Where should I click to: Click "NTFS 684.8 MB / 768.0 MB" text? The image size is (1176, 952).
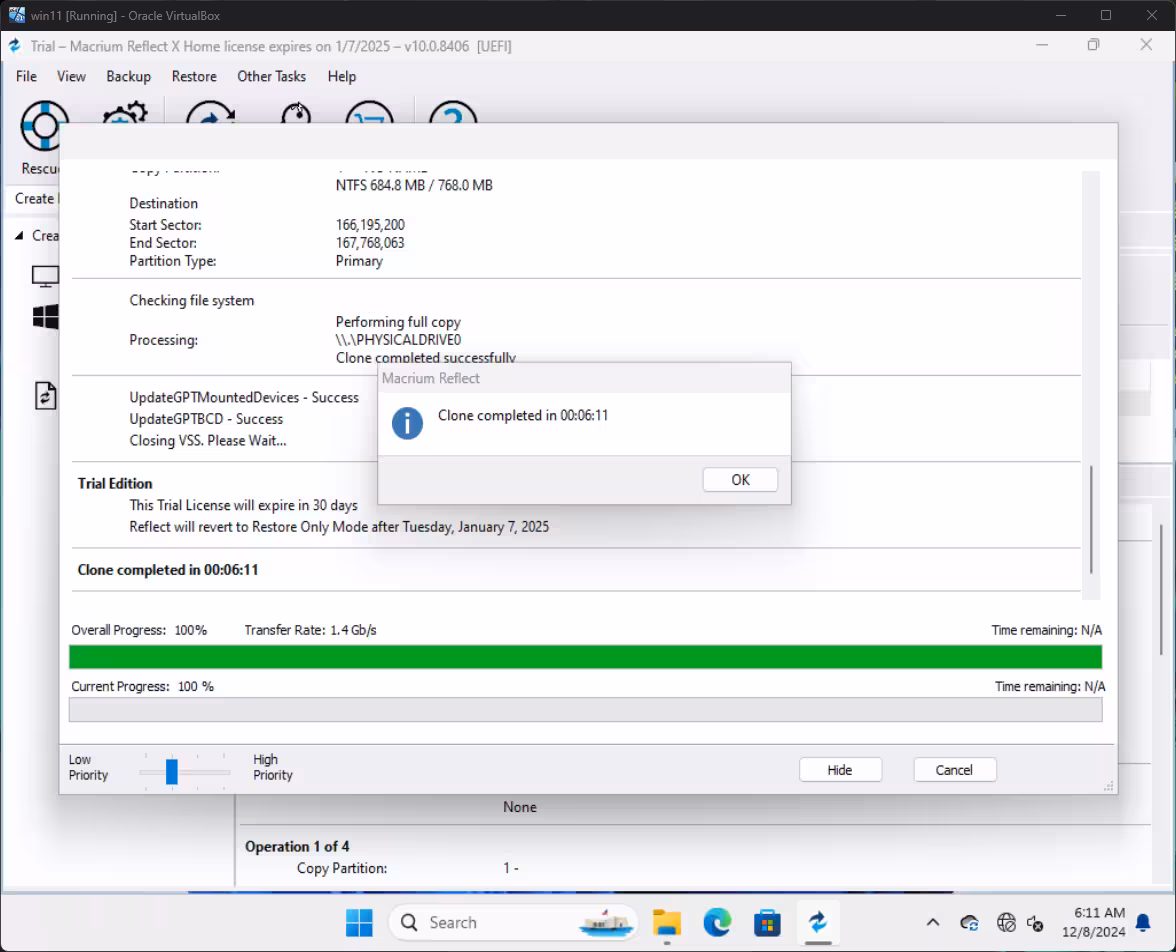point(414,185)
